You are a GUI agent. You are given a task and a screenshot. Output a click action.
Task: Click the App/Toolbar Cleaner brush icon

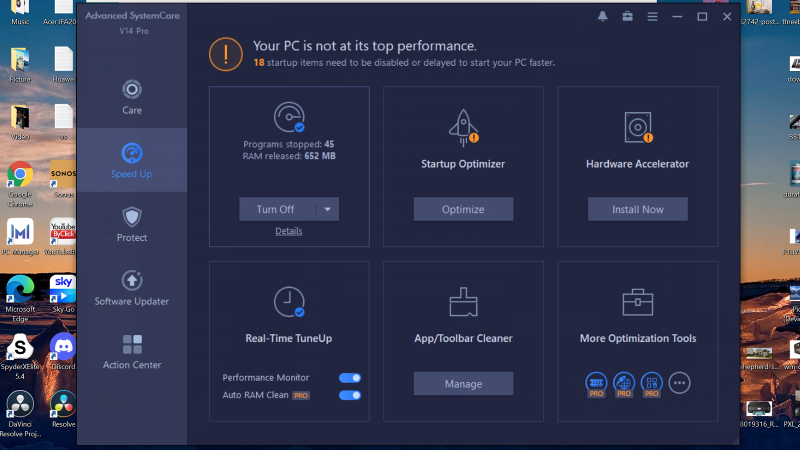(x=463, y=302)
